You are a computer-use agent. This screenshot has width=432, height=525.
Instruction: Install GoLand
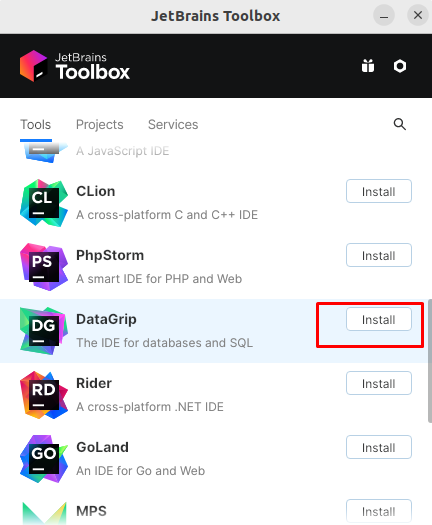pos(379,447)
